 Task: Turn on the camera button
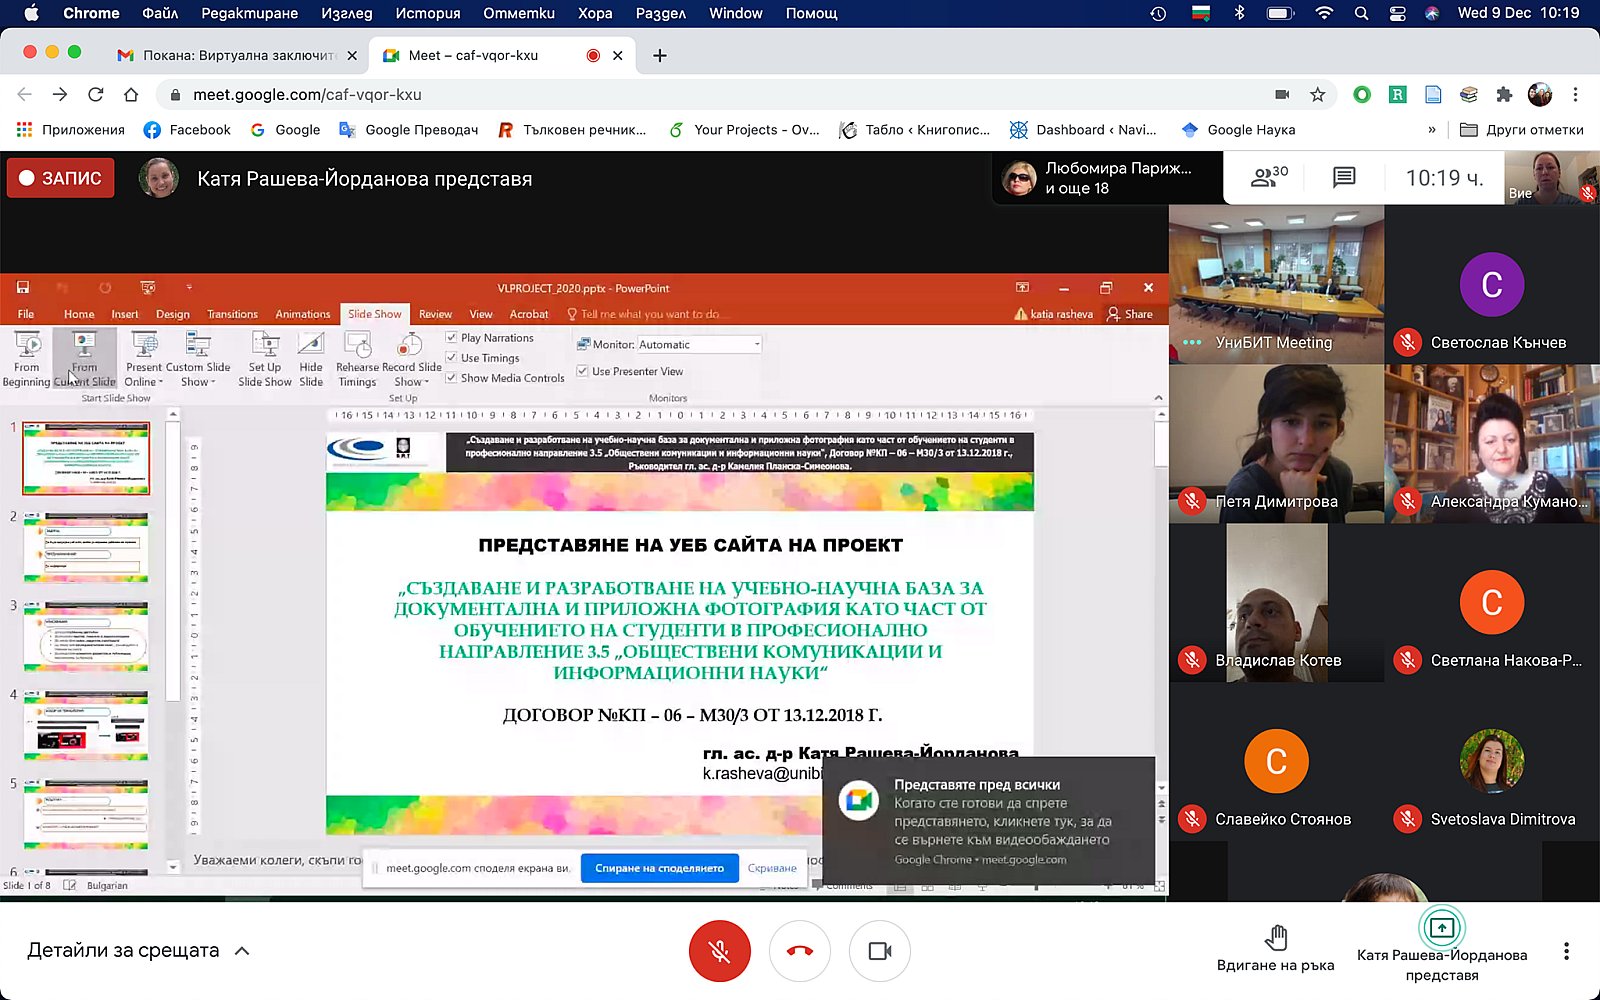879,951
